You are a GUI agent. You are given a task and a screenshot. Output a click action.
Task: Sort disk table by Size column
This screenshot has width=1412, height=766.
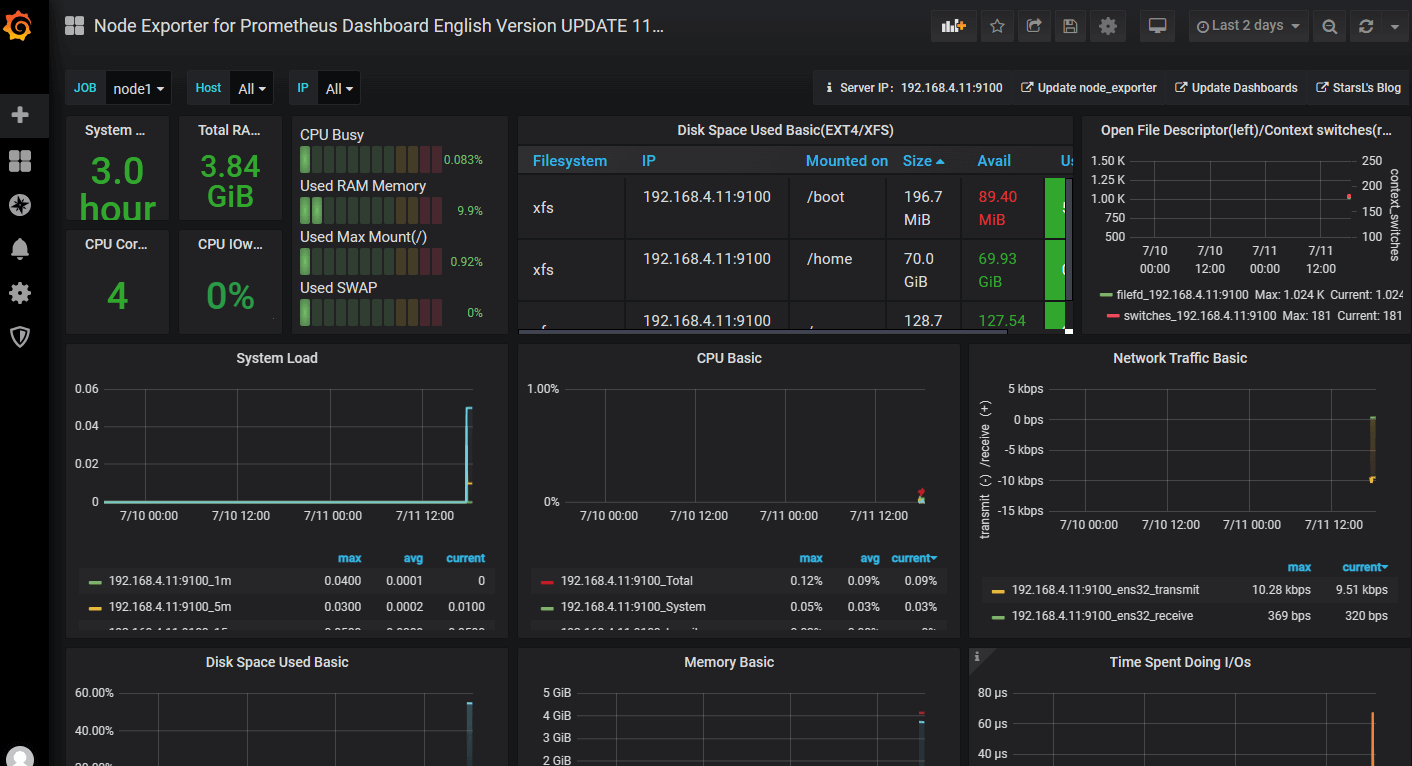[923, 161]
